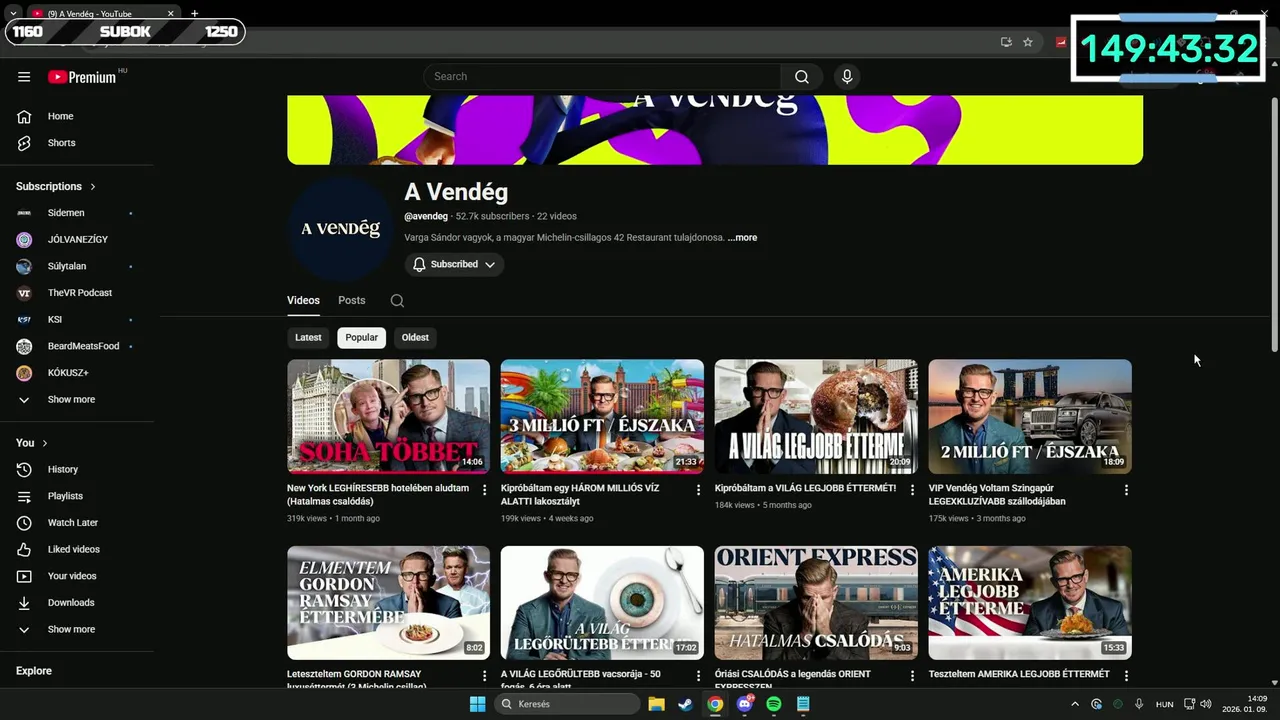Open options for HÁROM MILLIÓS video
This screenshot has height=720, width=1280.
coord(698,490)
